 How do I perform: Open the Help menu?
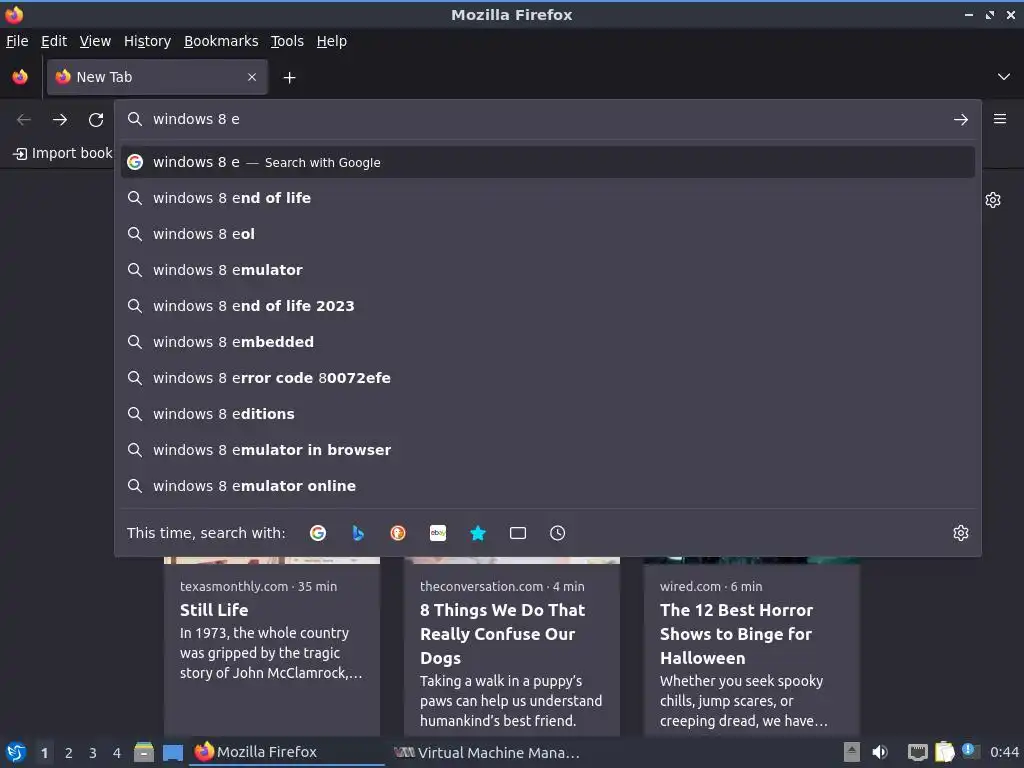(332, 41)
